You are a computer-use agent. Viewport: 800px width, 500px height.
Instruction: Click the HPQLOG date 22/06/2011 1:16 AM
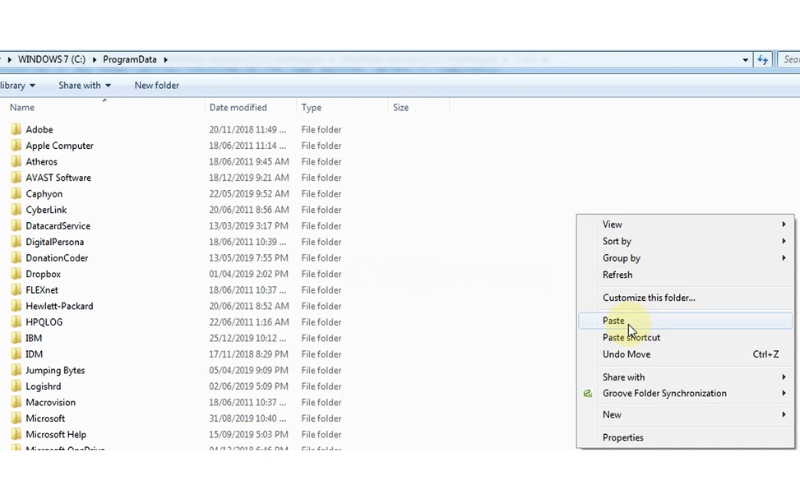click(248, 322)
